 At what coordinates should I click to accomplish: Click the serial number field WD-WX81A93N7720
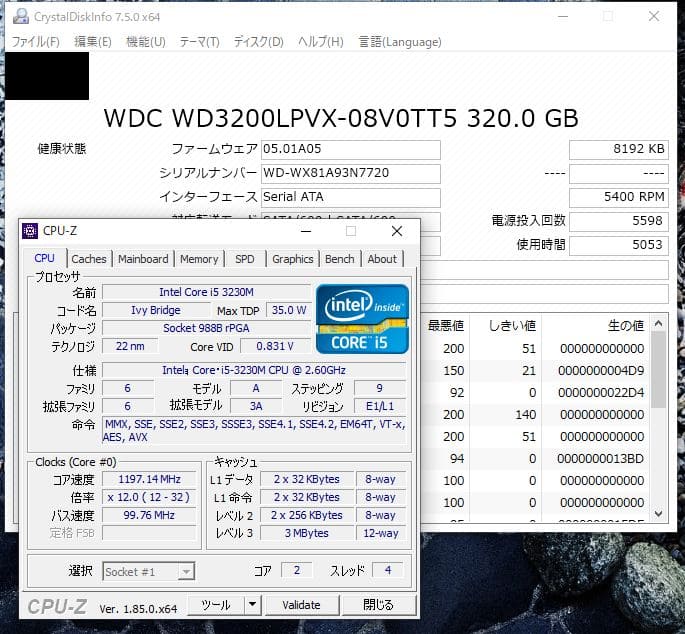[x=351, y=173]
